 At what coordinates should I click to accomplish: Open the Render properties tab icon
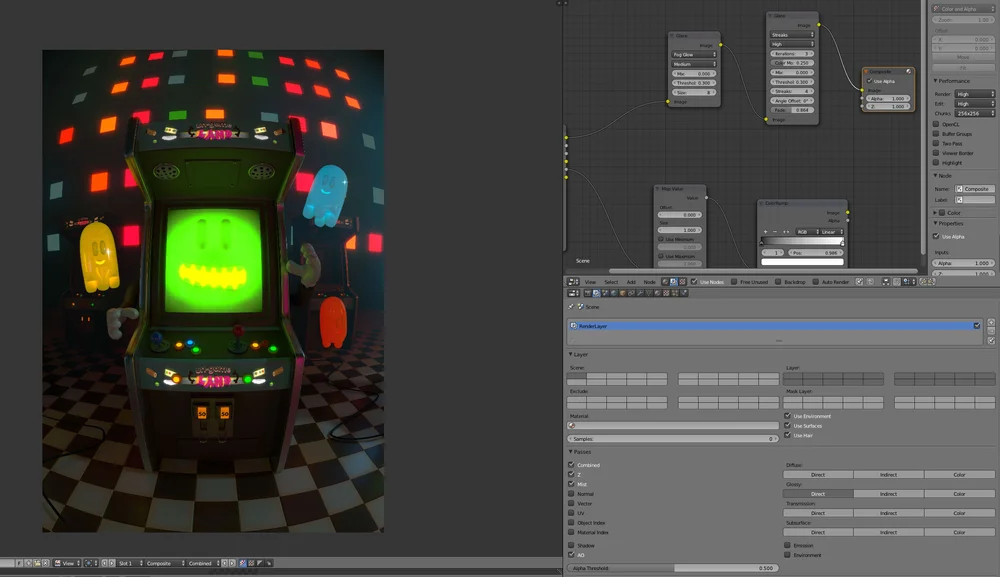[588, 293]
